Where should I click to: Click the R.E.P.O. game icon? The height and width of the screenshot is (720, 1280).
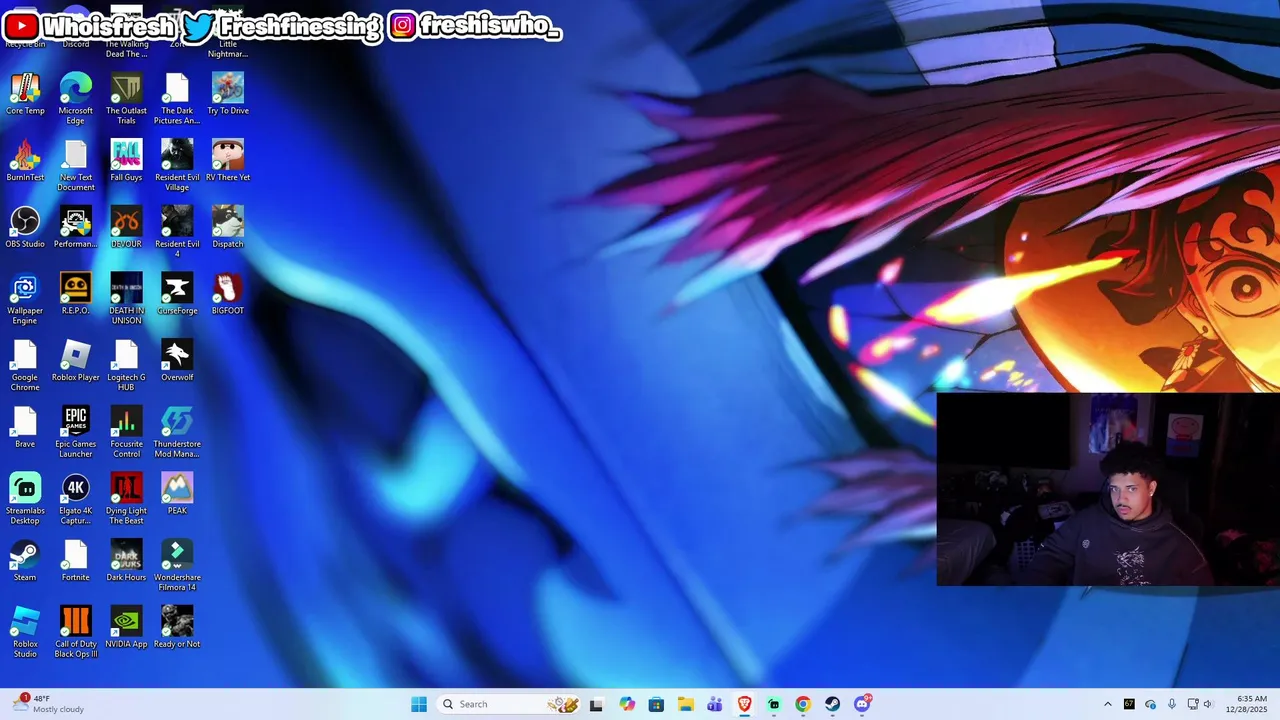(x=76, y=294)
